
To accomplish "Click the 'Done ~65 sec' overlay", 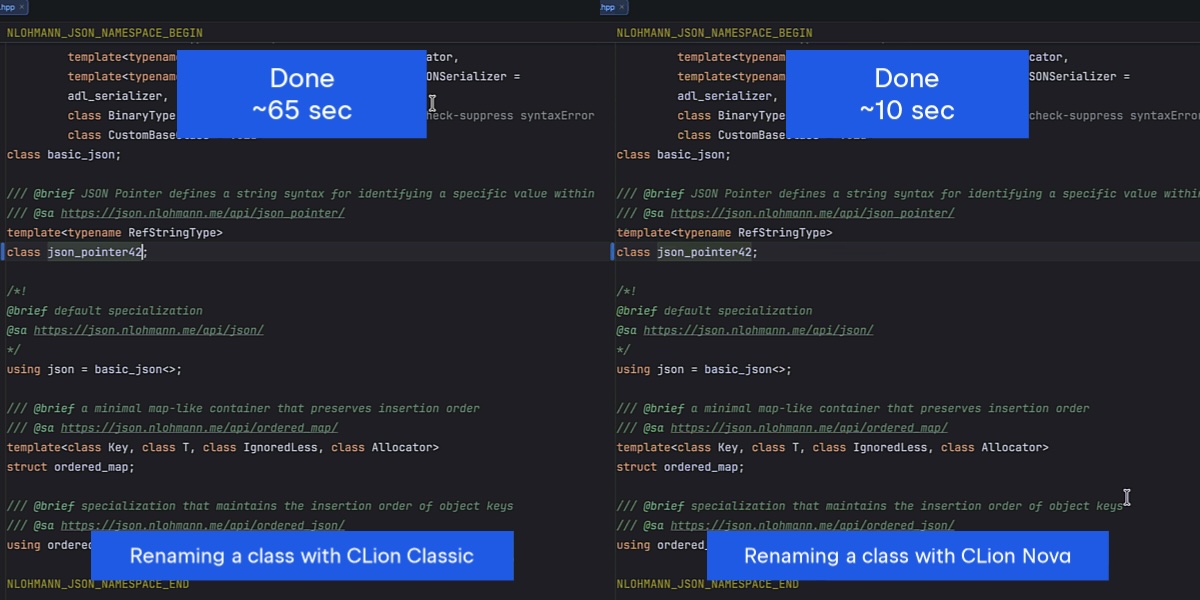I will coord(301,94).
